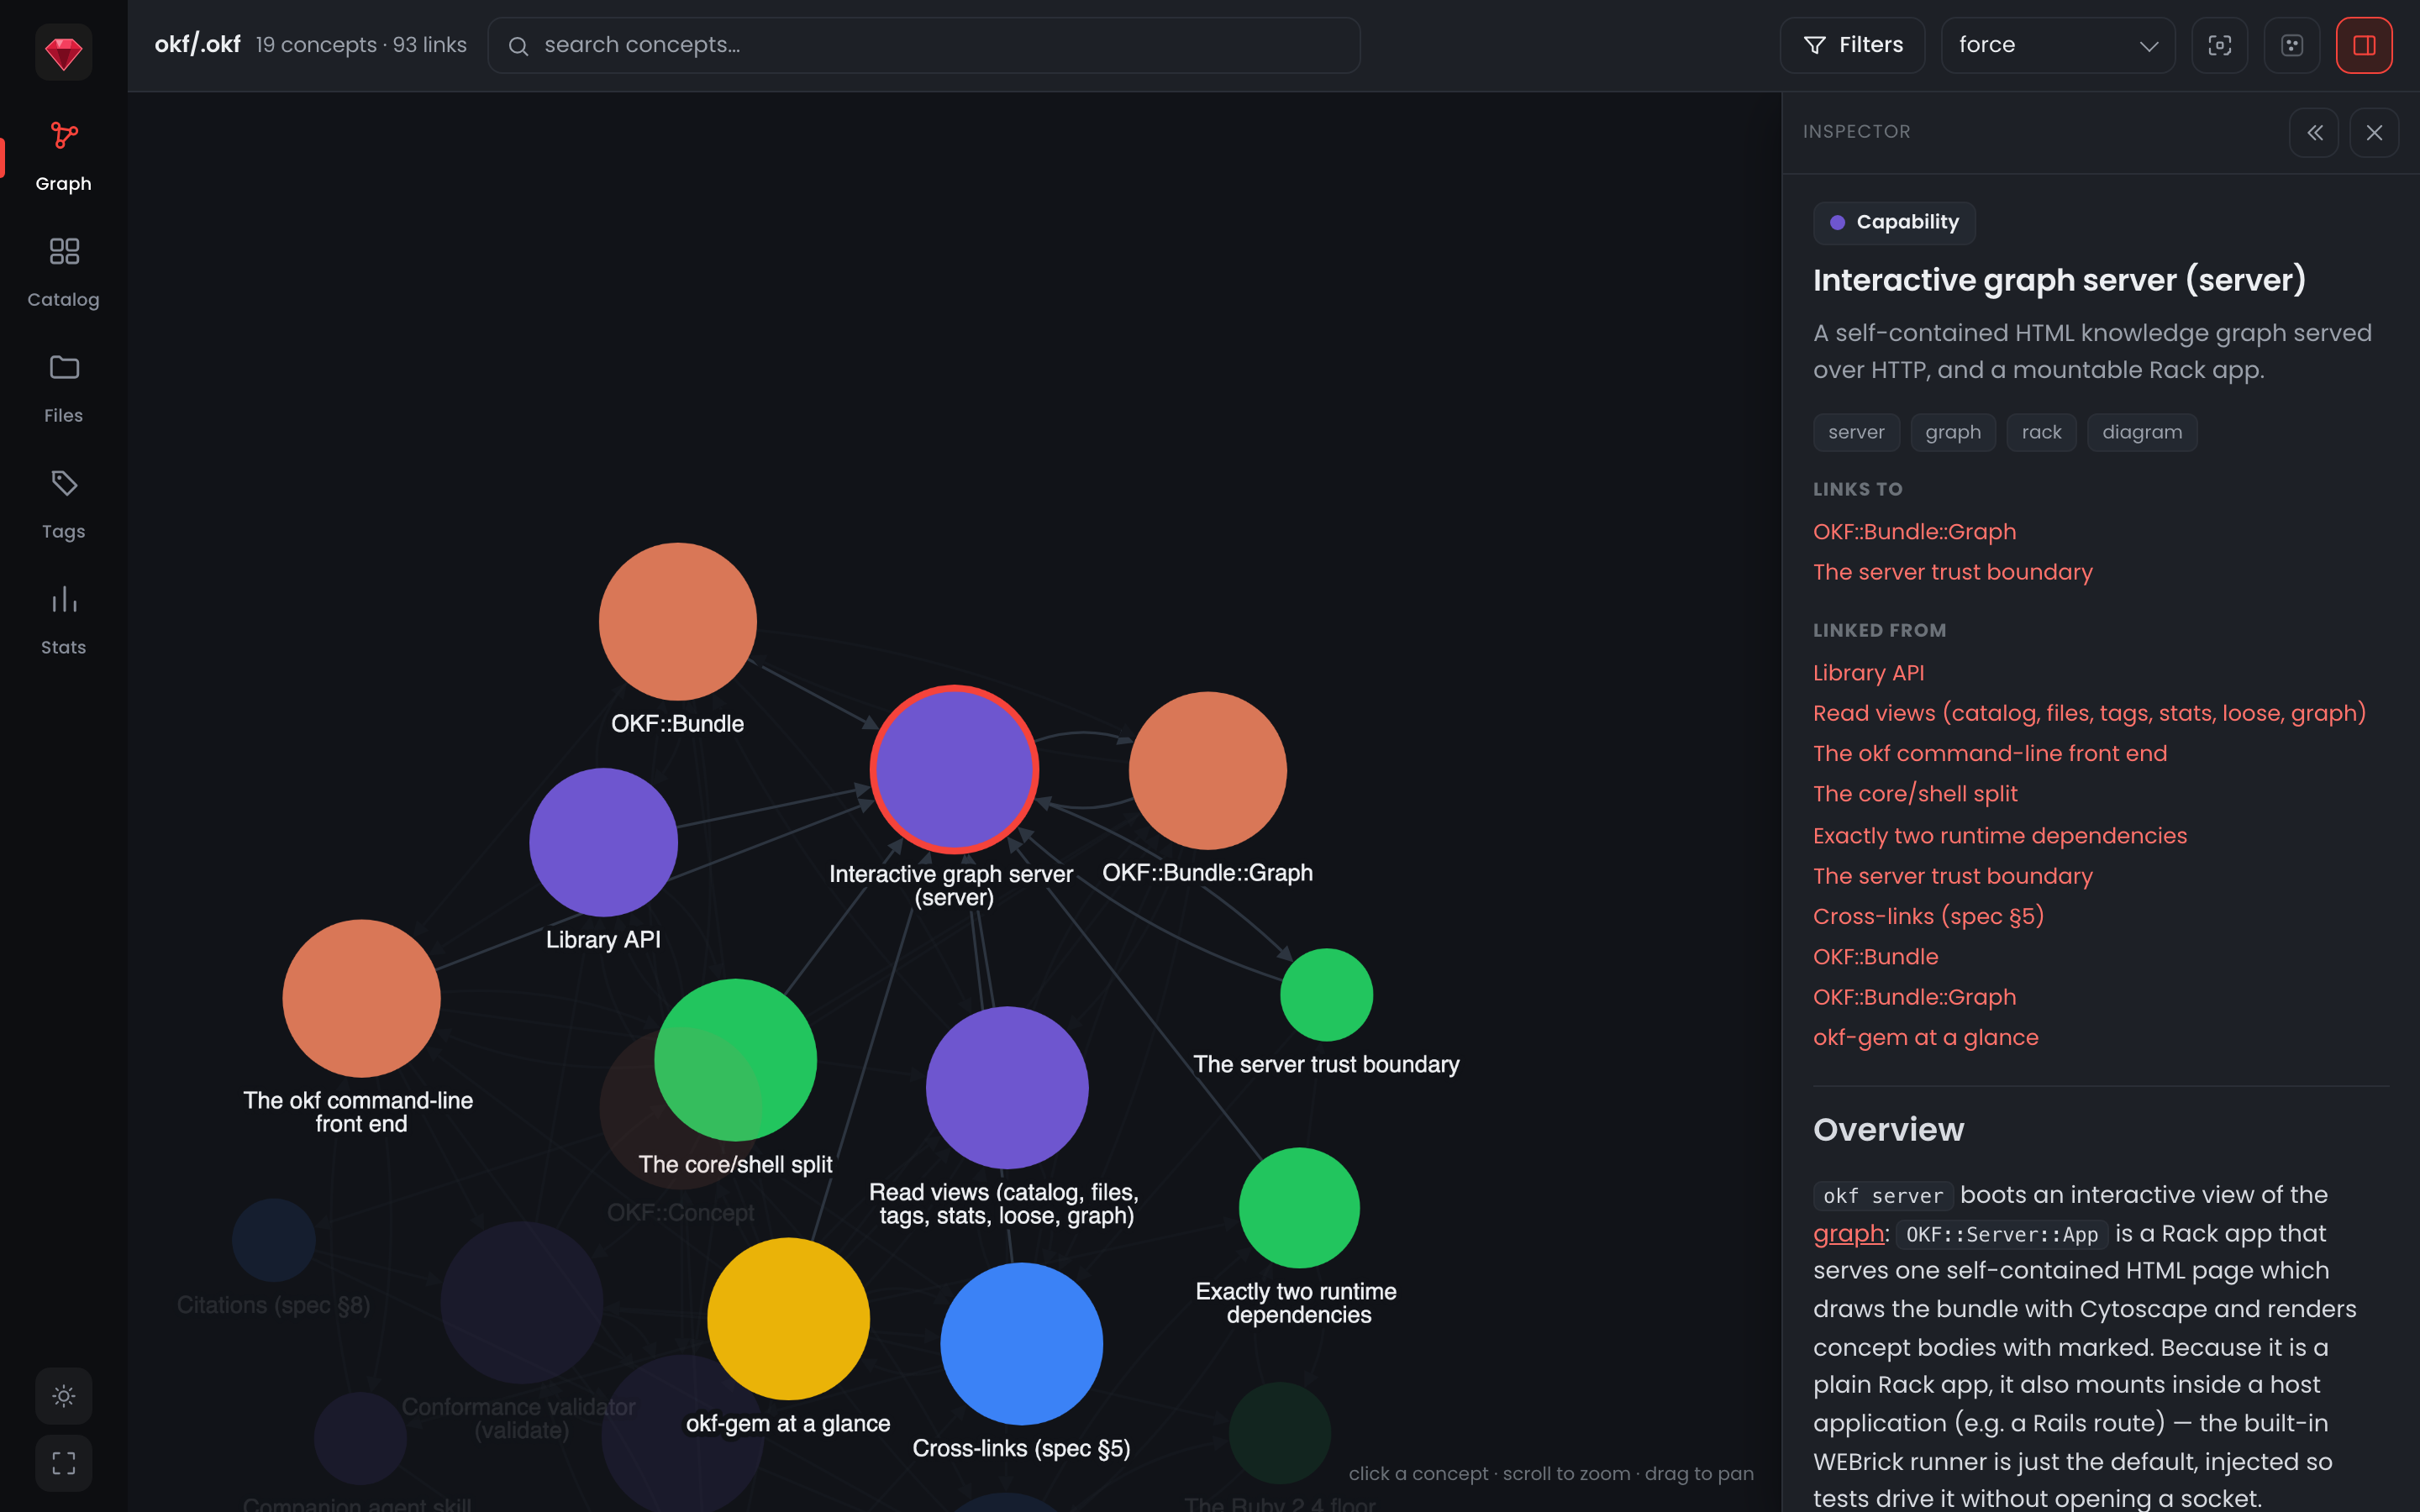This screenshot has width=2420, height=1512.
Task: Open OKF::Bundle::Graph under Links To
Action: pos(1914,532)
